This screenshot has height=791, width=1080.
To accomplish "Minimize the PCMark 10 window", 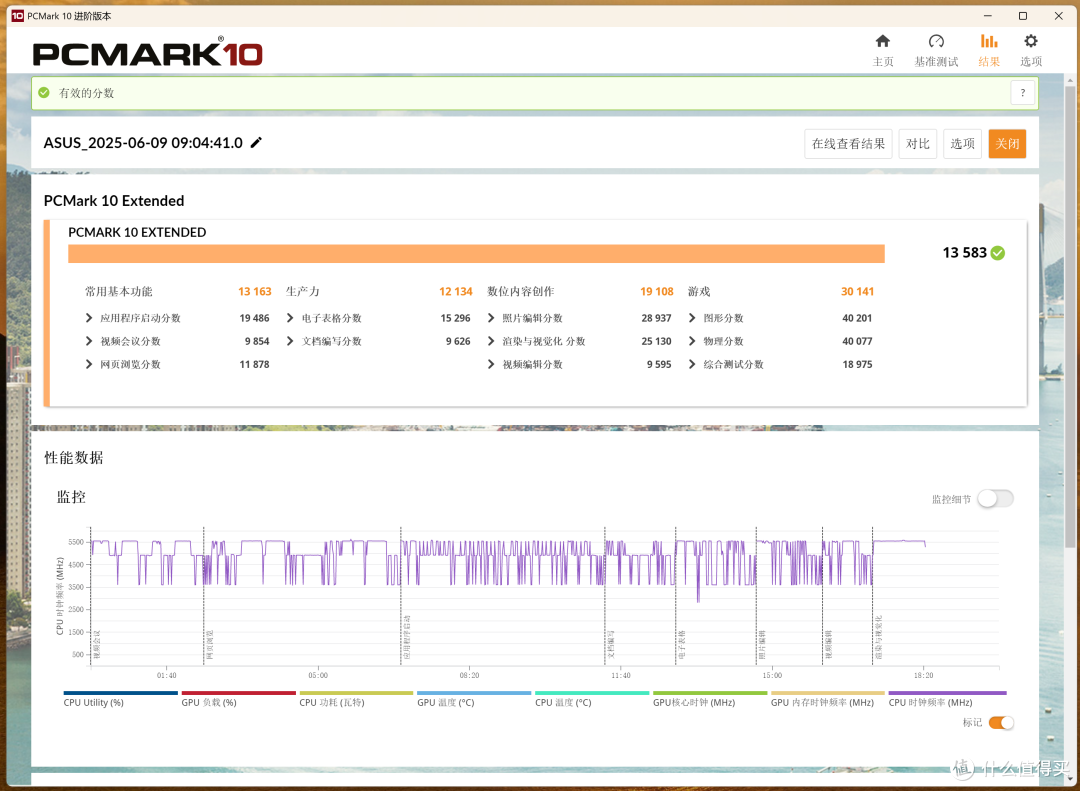I will [988, 16].
